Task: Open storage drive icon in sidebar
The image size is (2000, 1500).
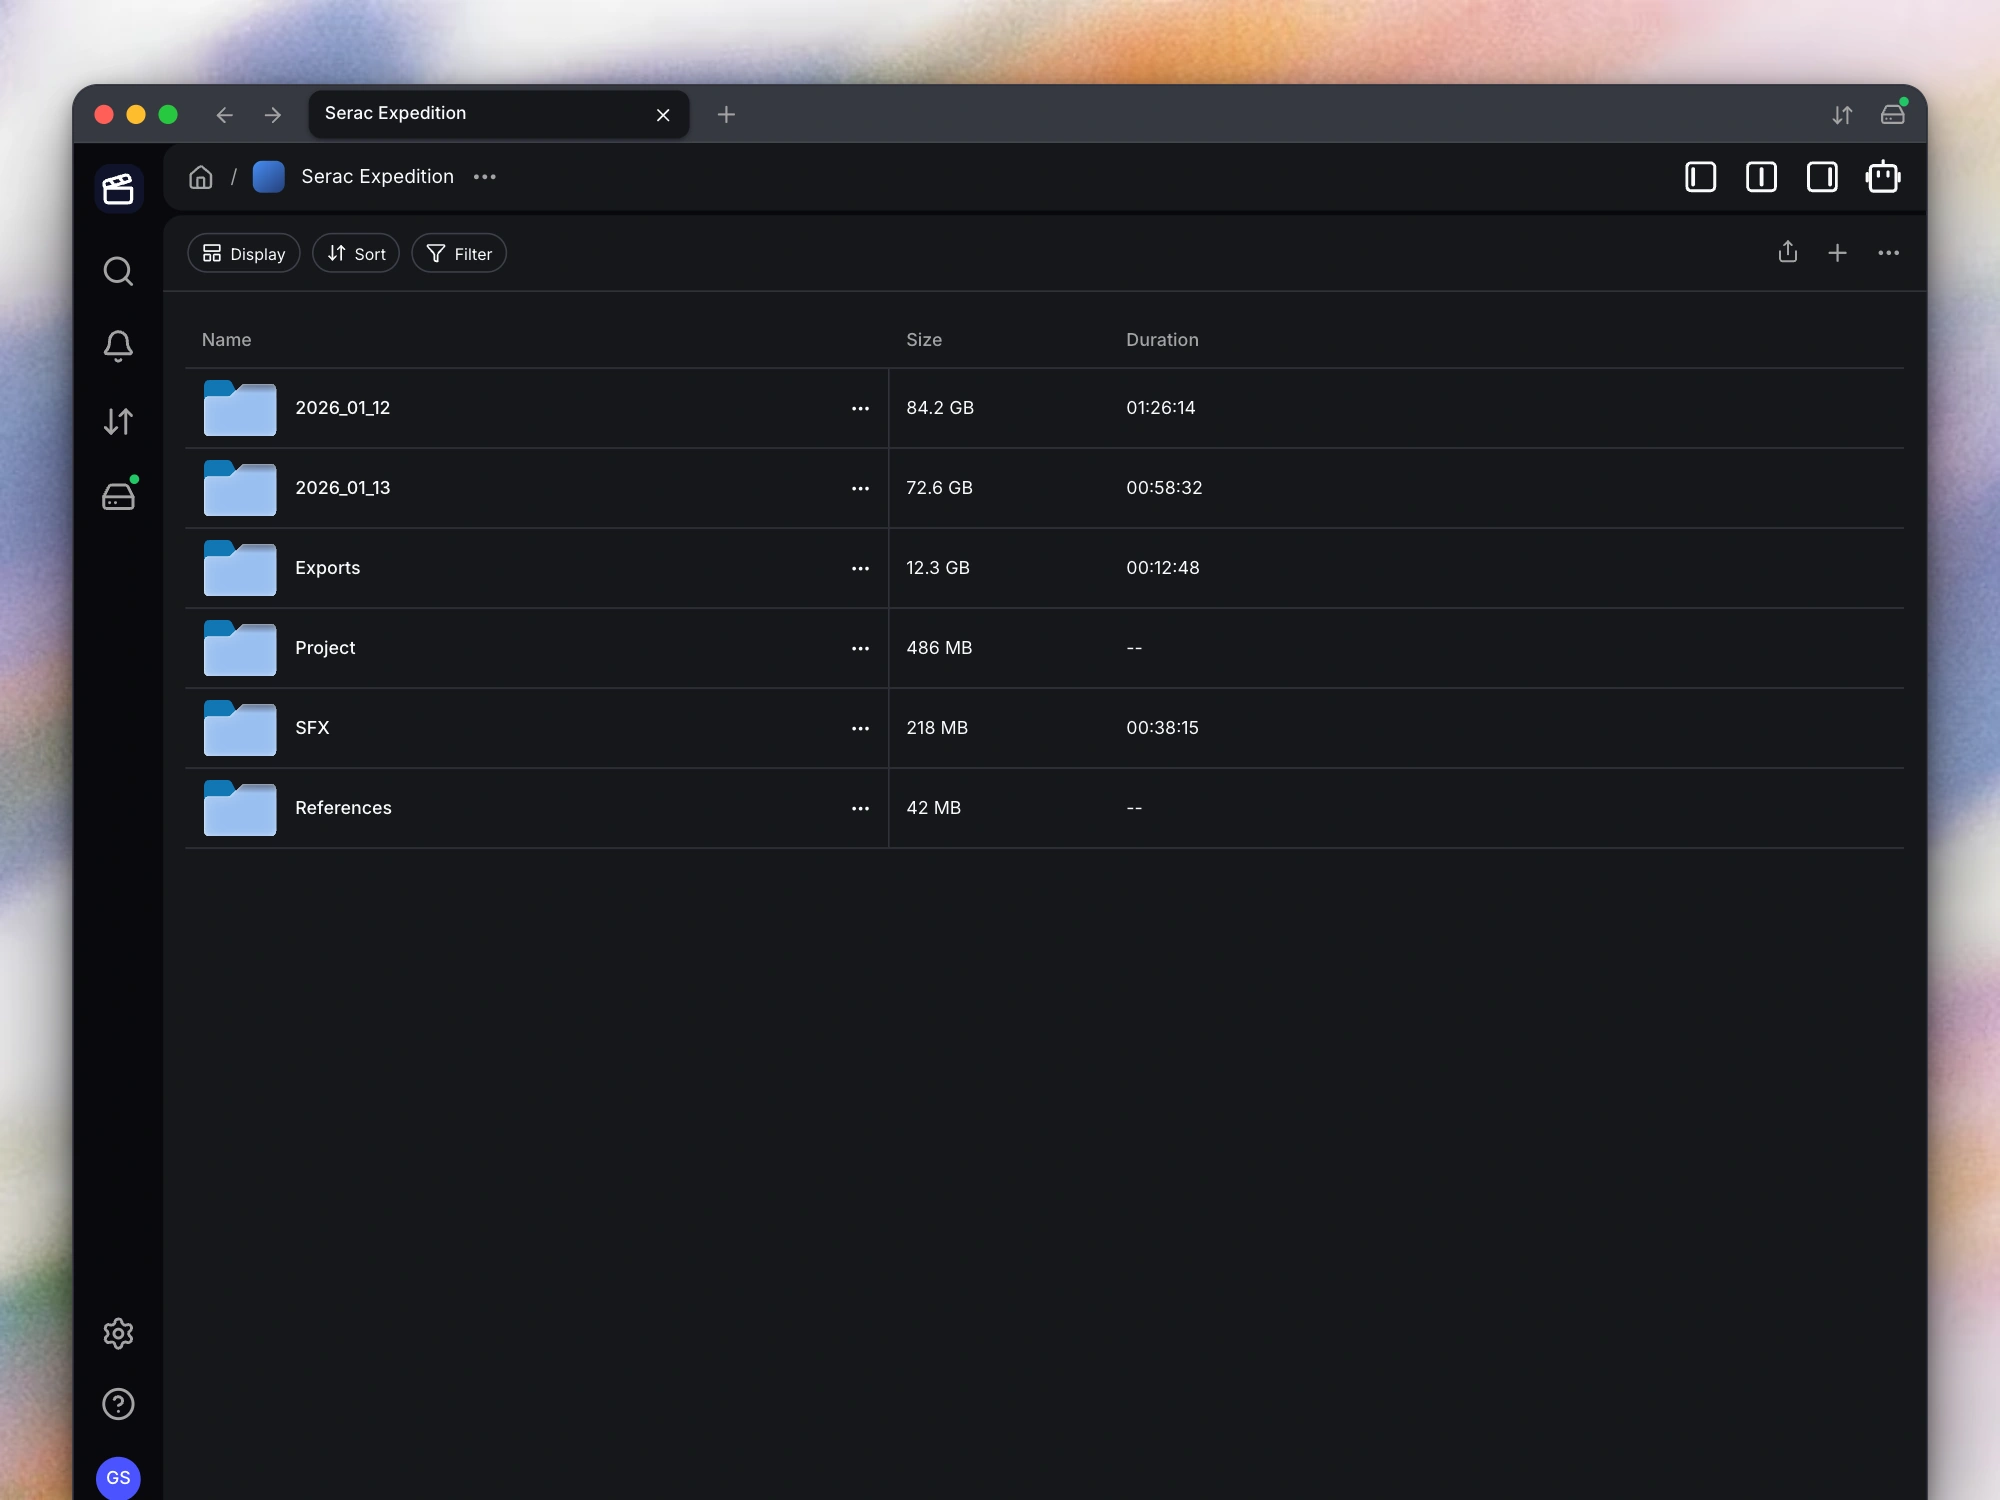Action: pos(118,496)
